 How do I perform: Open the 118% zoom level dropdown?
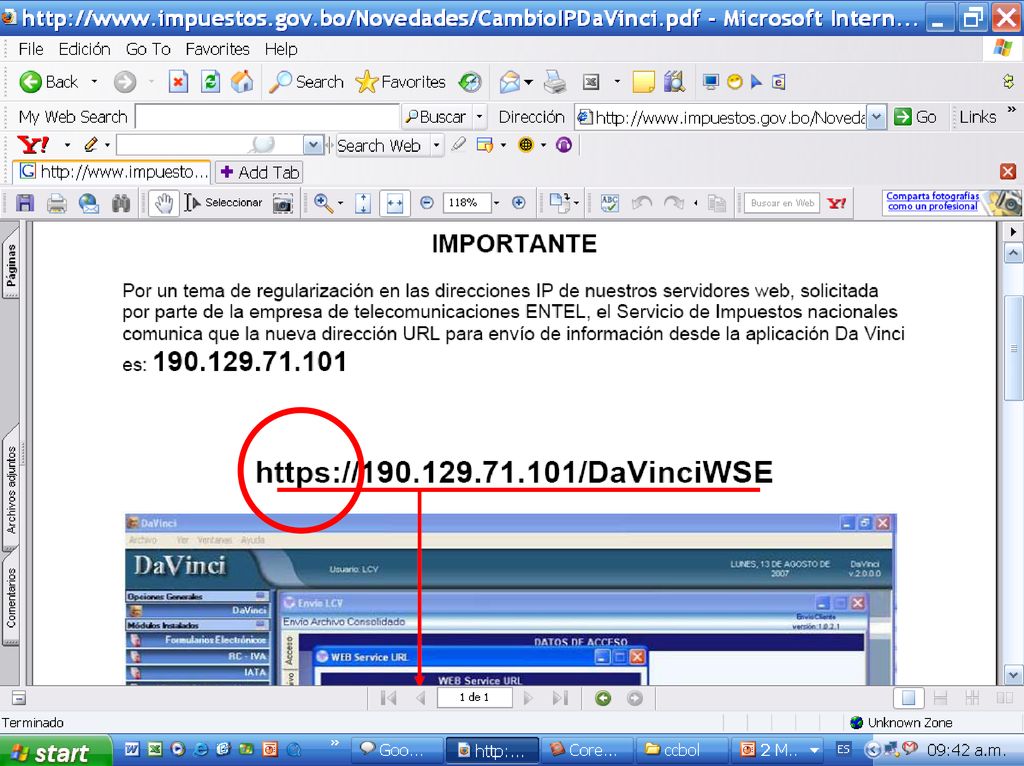(x=496, y=203)
